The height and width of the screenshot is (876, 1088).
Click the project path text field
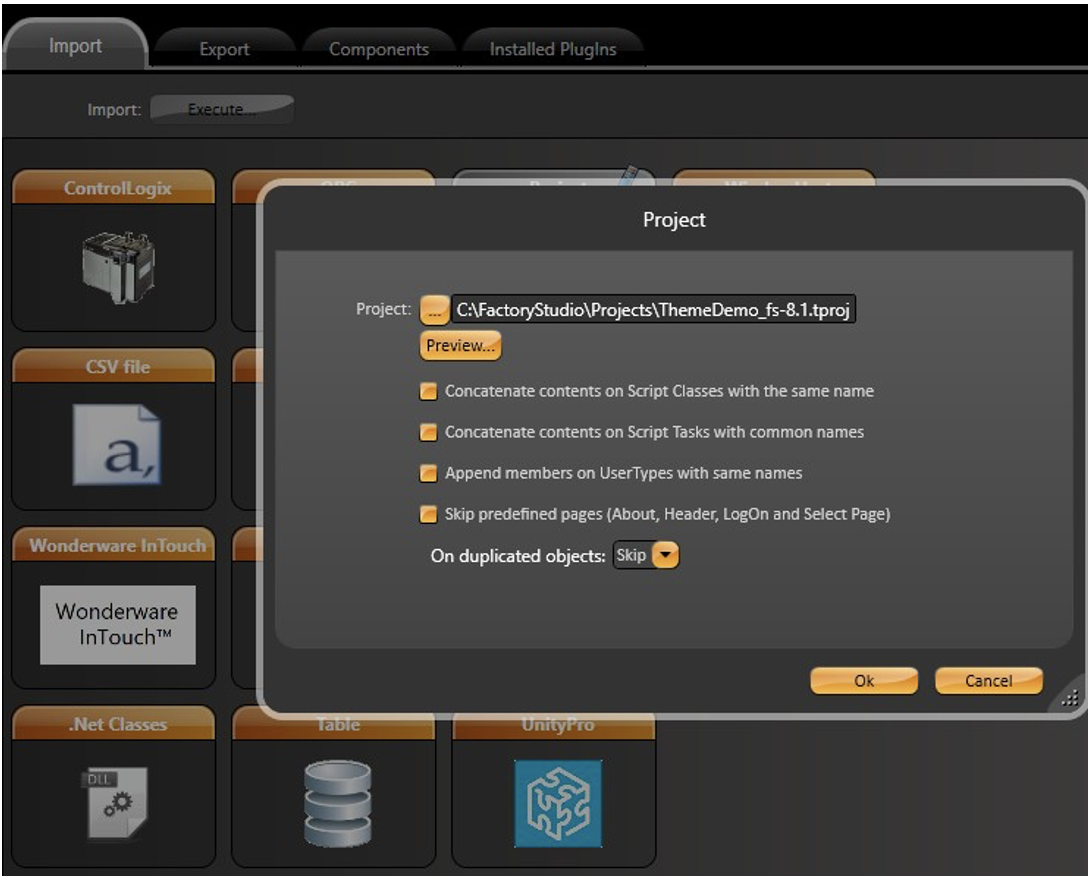(x=654, y=309)
